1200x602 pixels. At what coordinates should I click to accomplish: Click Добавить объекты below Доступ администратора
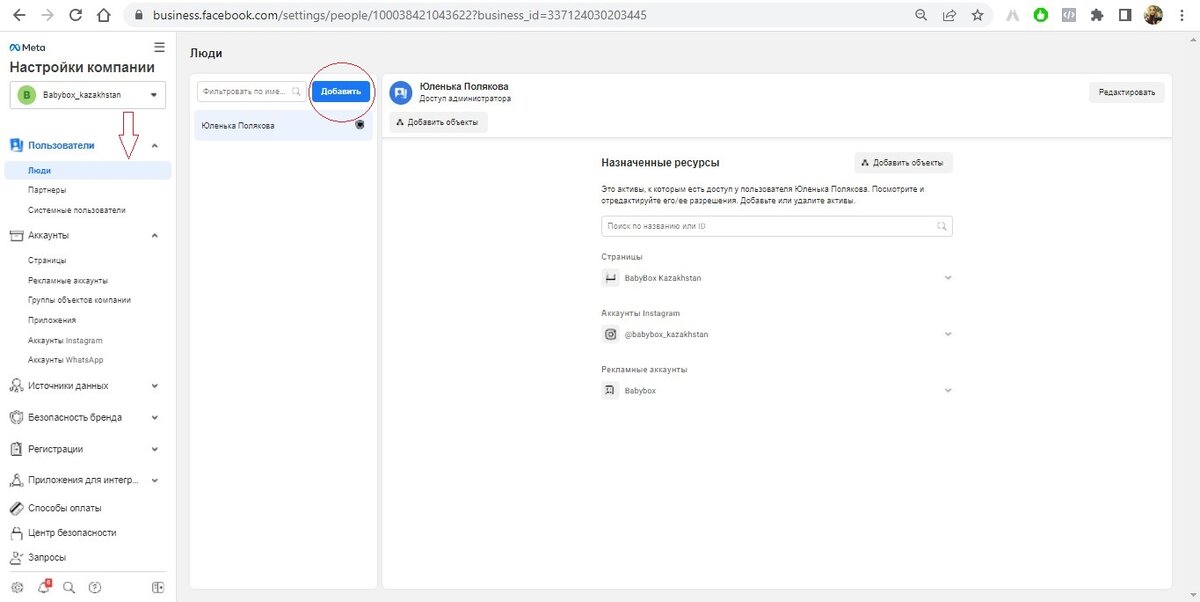[x=438, y=123]
